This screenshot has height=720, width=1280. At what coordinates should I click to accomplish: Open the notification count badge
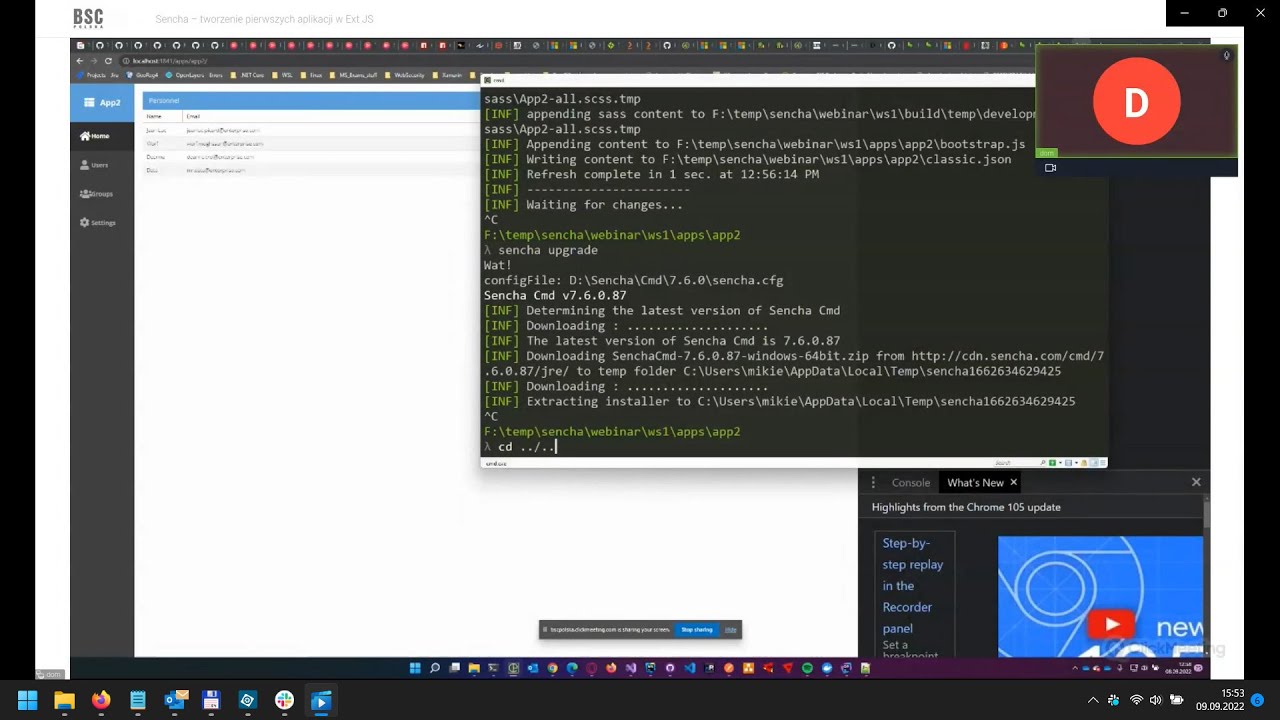pos(1258,700)
